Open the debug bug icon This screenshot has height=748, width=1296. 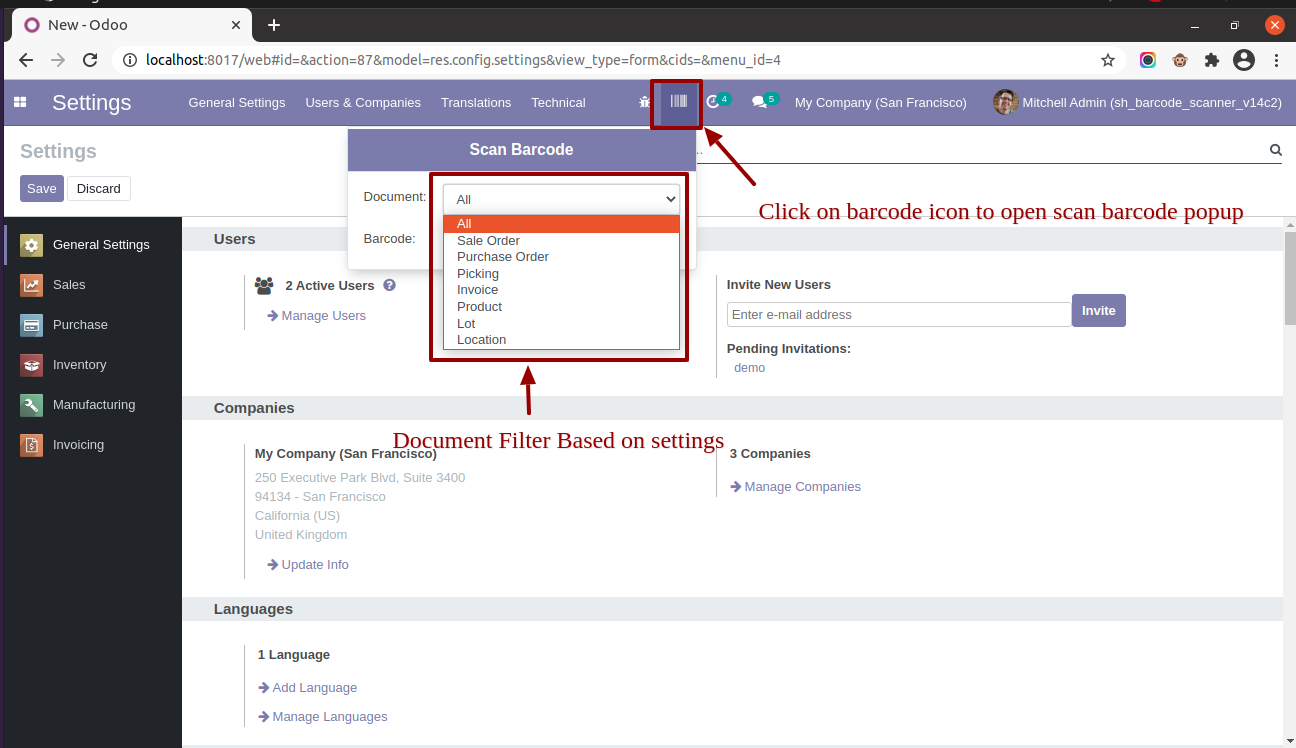click(645, 102)
